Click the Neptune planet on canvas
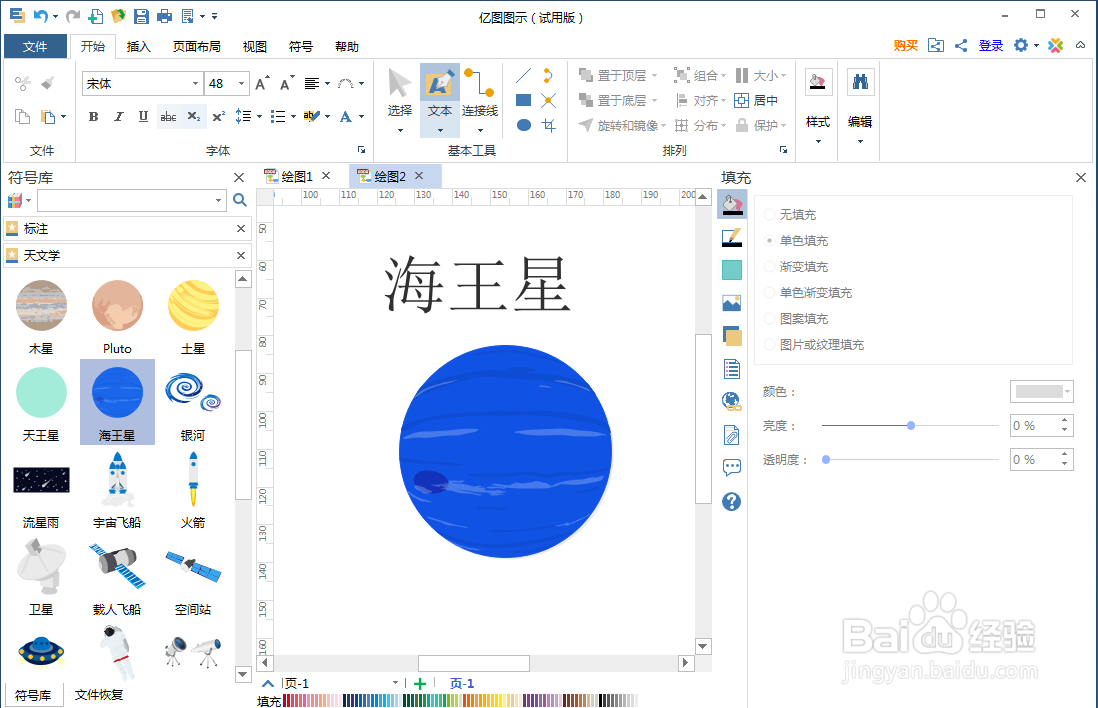 pyautogui.click(x=506, y=452)
